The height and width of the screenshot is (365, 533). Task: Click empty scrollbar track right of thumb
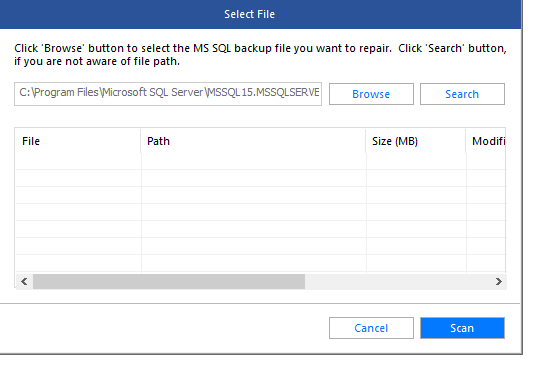point(398,281)
